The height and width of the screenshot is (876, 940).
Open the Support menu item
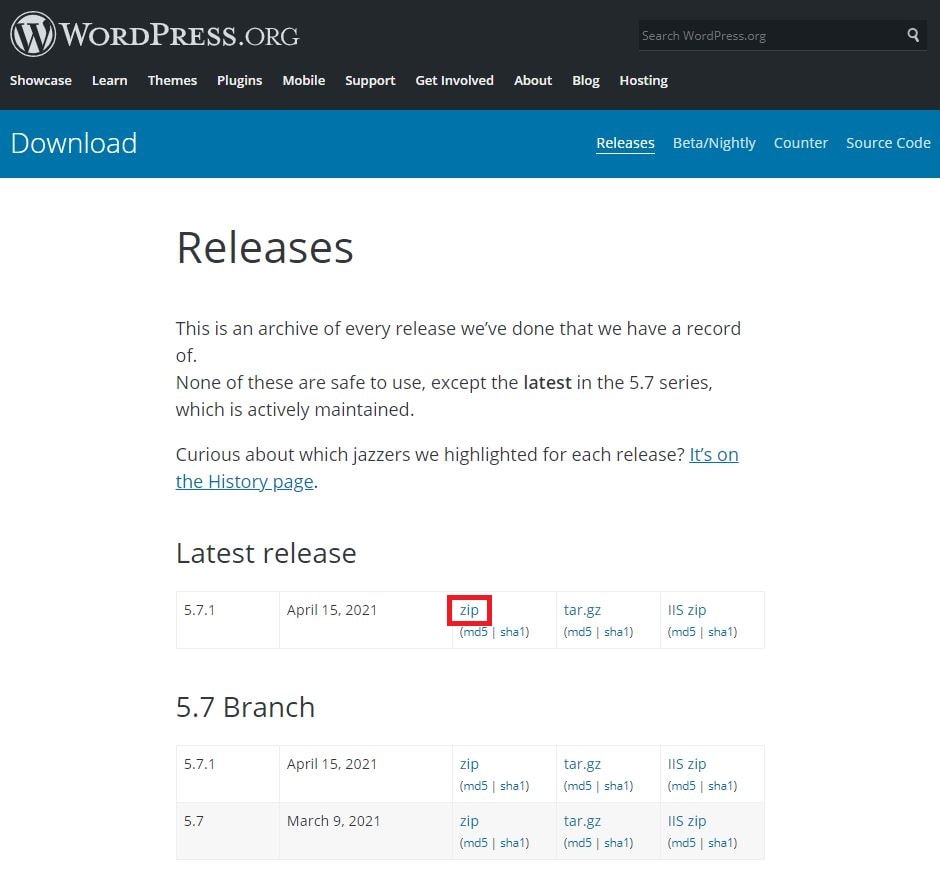370,80
